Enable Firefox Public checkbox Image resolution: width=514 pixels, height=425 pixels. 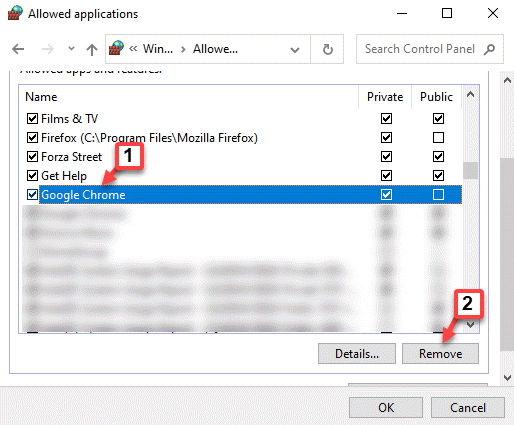tap(438, 137)
